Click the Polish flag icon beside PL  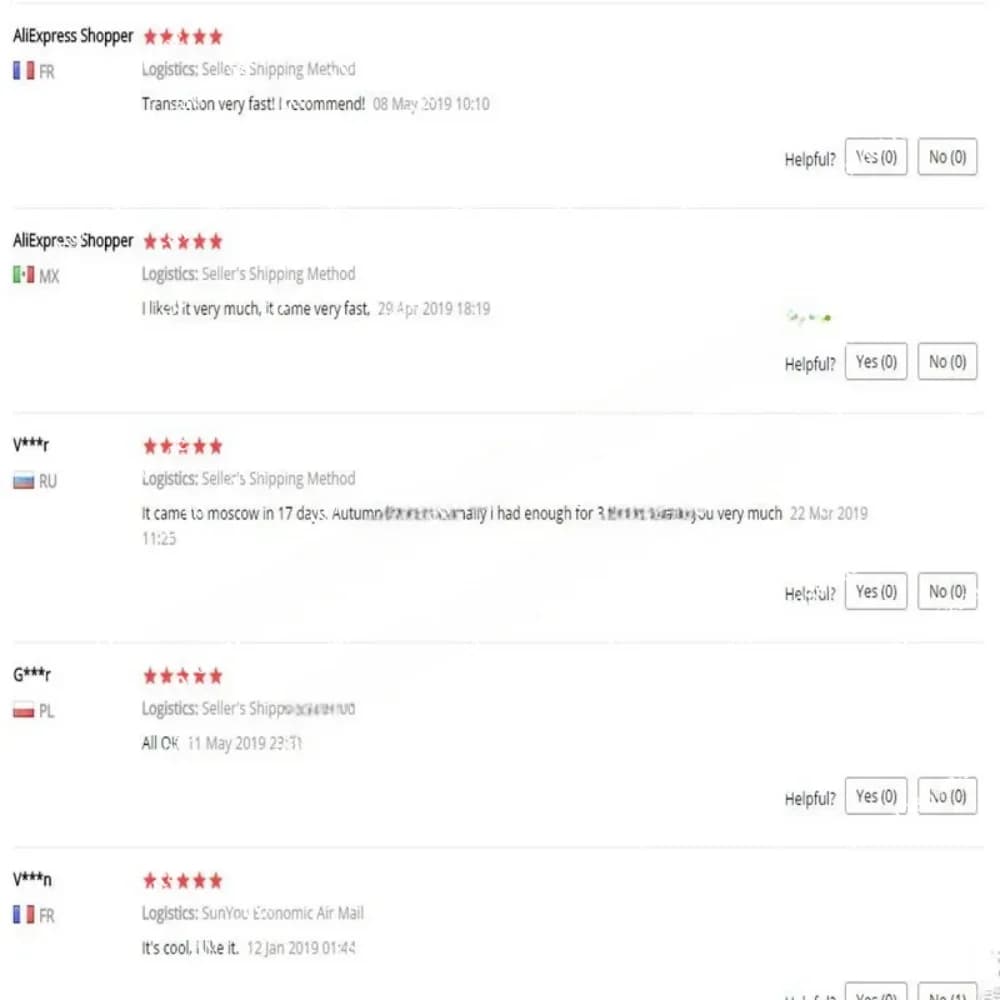pyautogui.click(x=24, y=710)
